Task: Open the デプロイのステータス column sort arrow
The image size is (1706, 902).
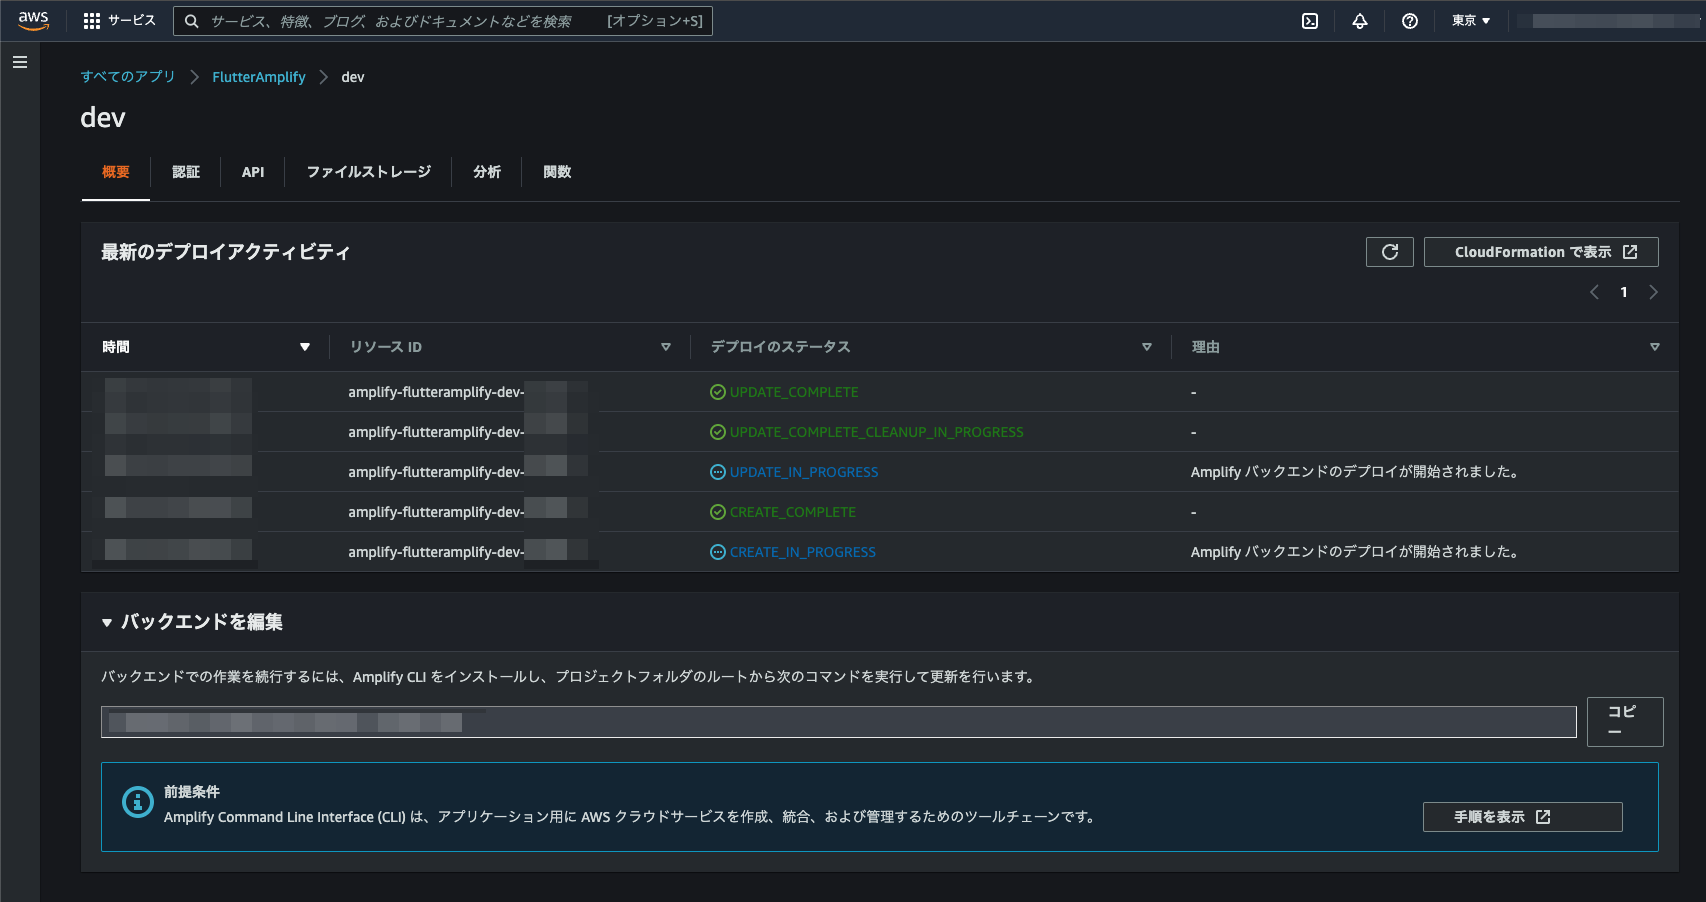Action: [1147, 347]
